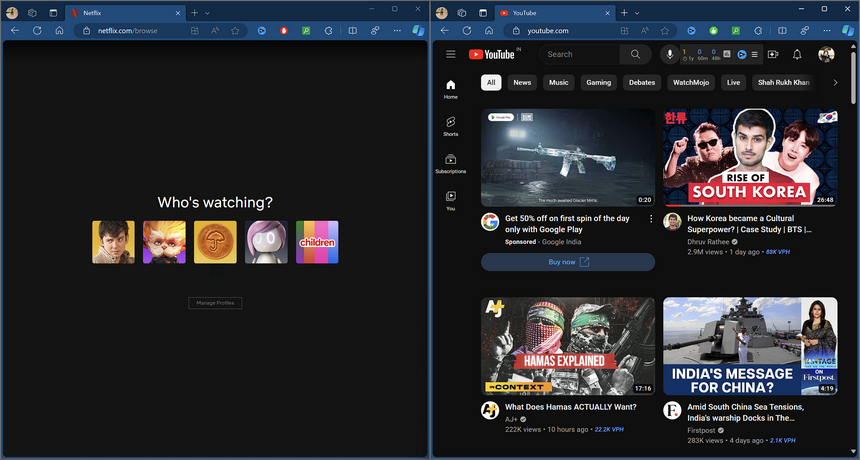Viewport: 860px width, 460px height.
Task: Open YouTube notifications bell
Action: (x=797, y=54)
